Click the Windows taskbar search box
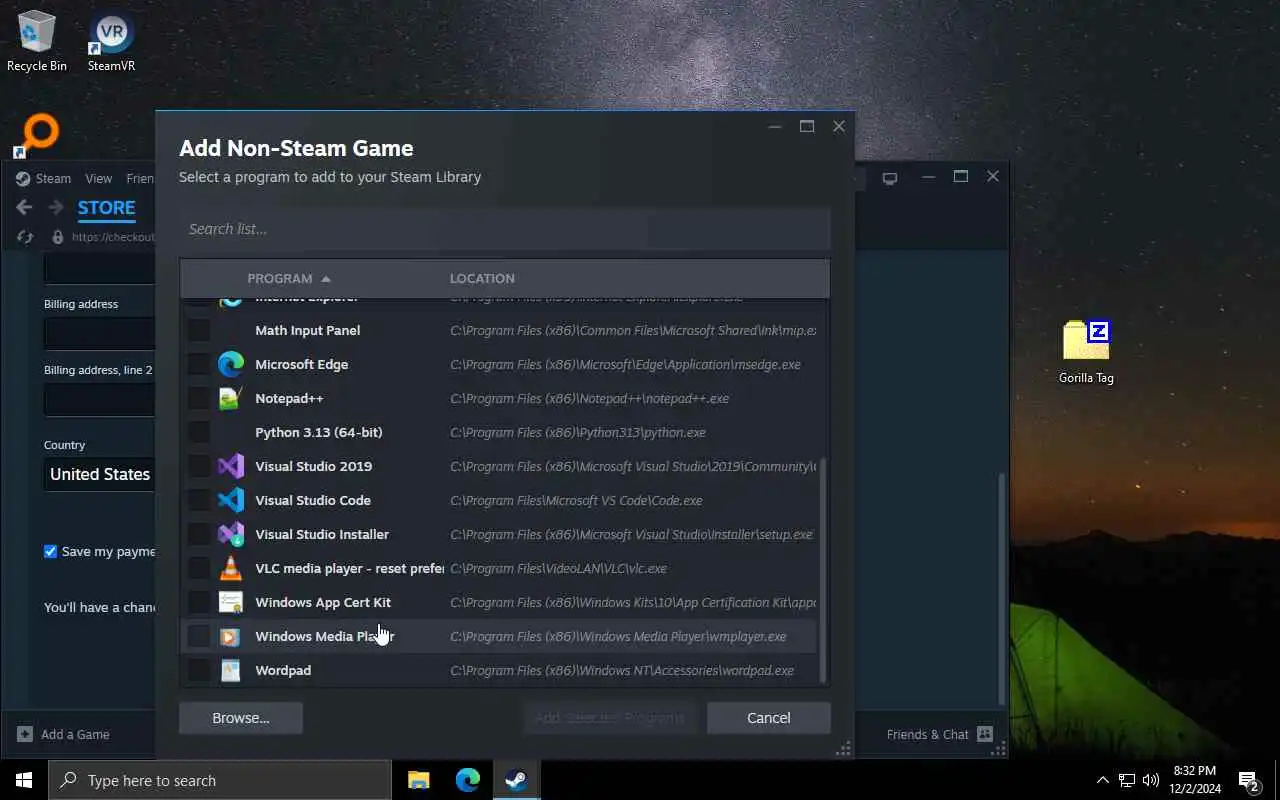This screenshot has height=800, width=1280. click(219, 780)
